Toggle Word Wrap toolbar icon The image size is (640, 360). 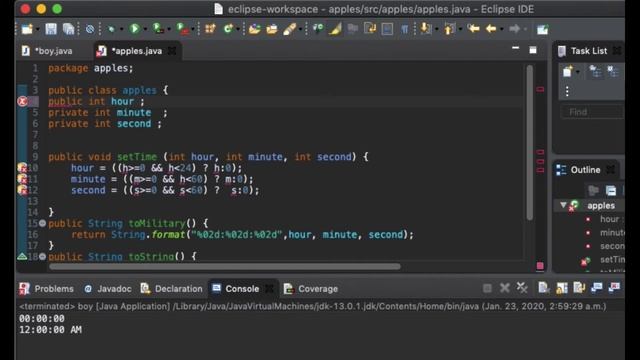[x=370, y=29]
